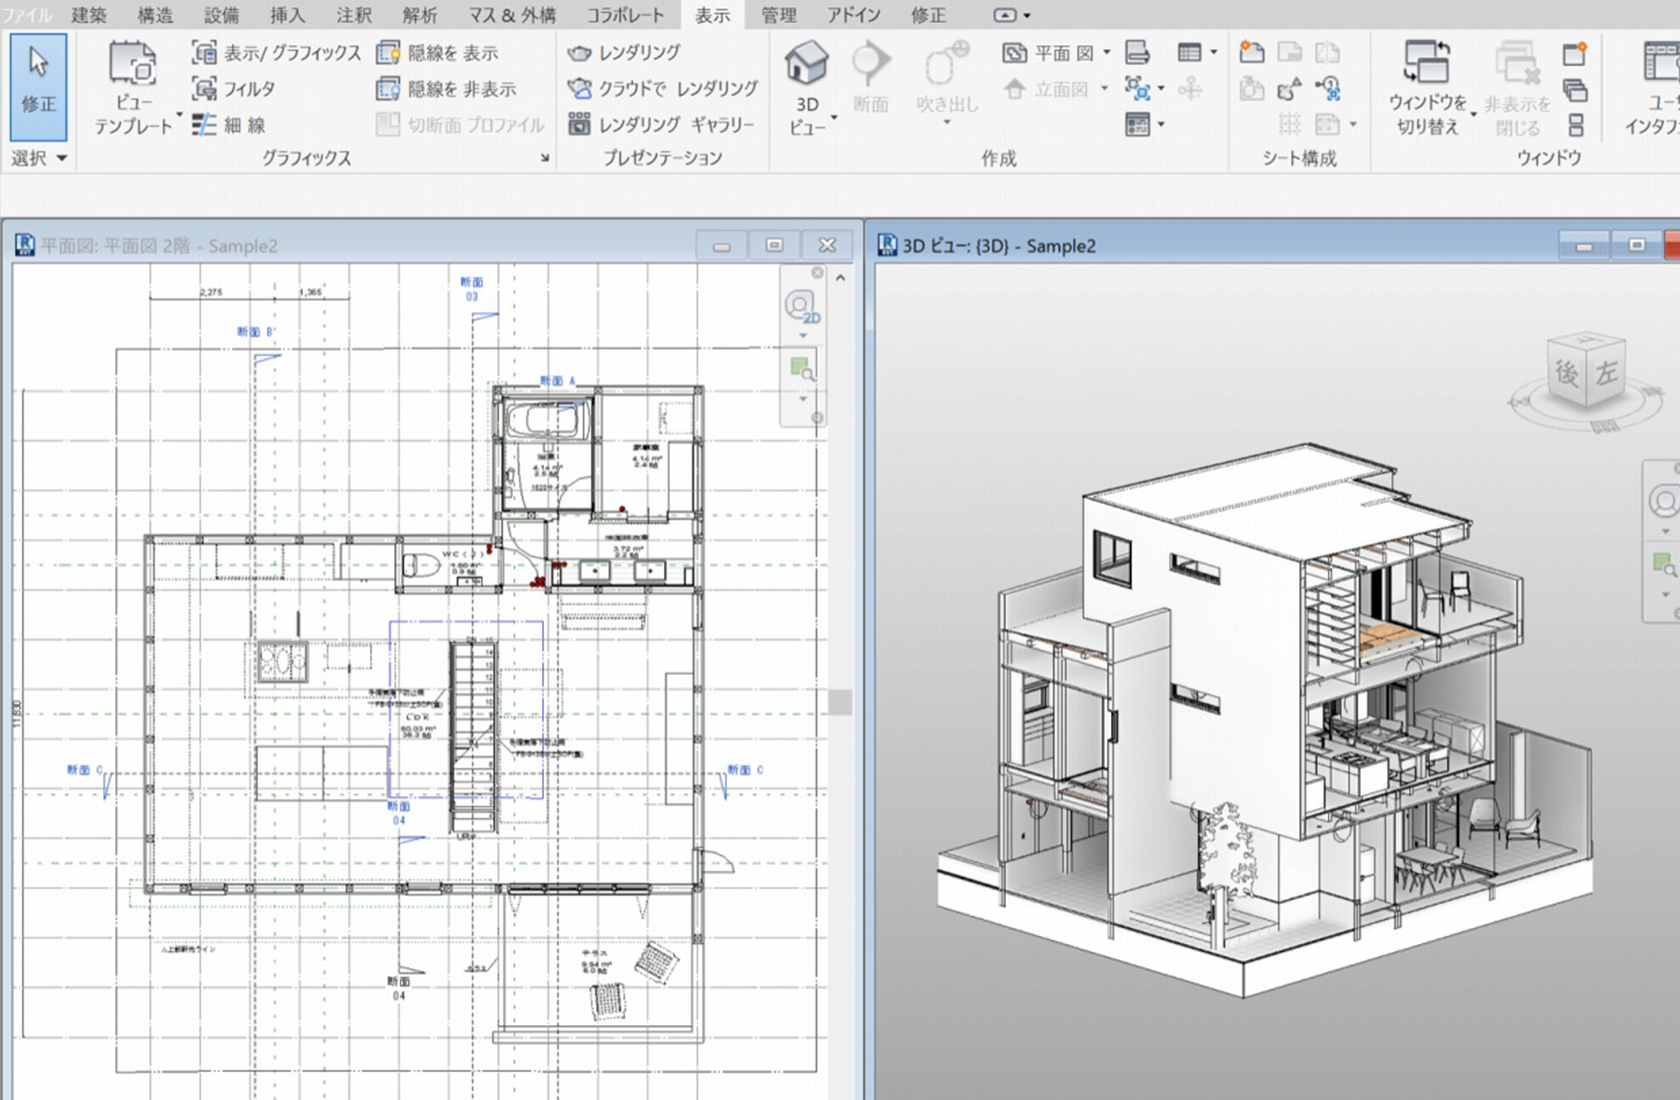Switch to the 修正 ribbon tab
Screen dimensions: 1680x1100
click(927, 15)
